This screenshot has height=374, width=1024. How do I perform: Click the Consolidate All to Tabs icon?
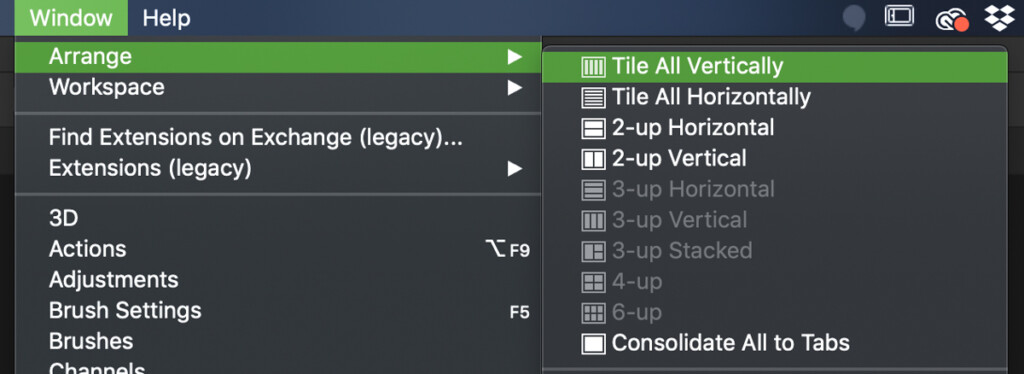tap(593, 343)
